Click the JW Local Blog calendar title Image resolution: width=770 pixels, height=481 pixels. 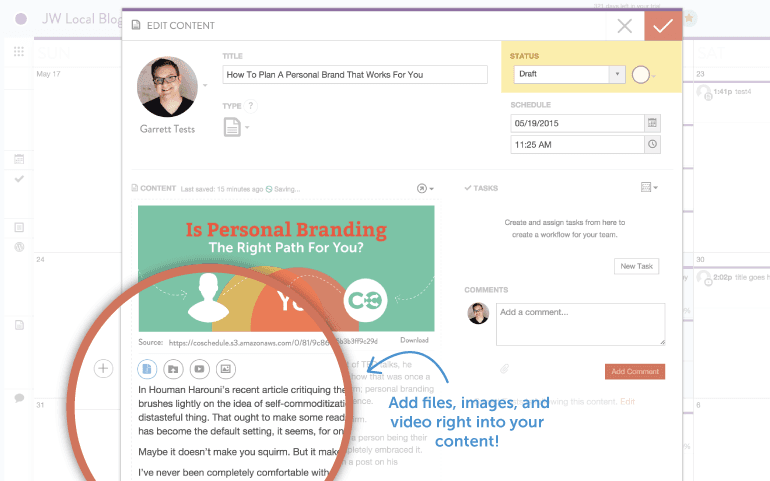[82, 19]
